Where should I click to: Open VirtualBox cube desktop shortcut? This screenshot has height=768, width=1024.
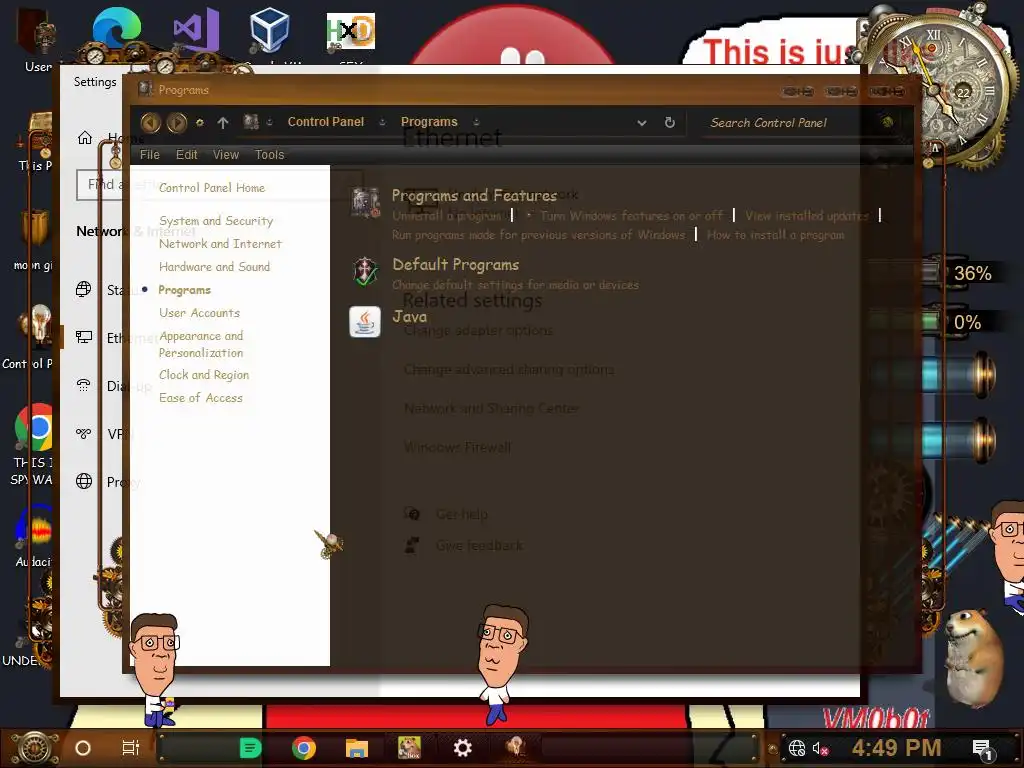click(269, 30)
